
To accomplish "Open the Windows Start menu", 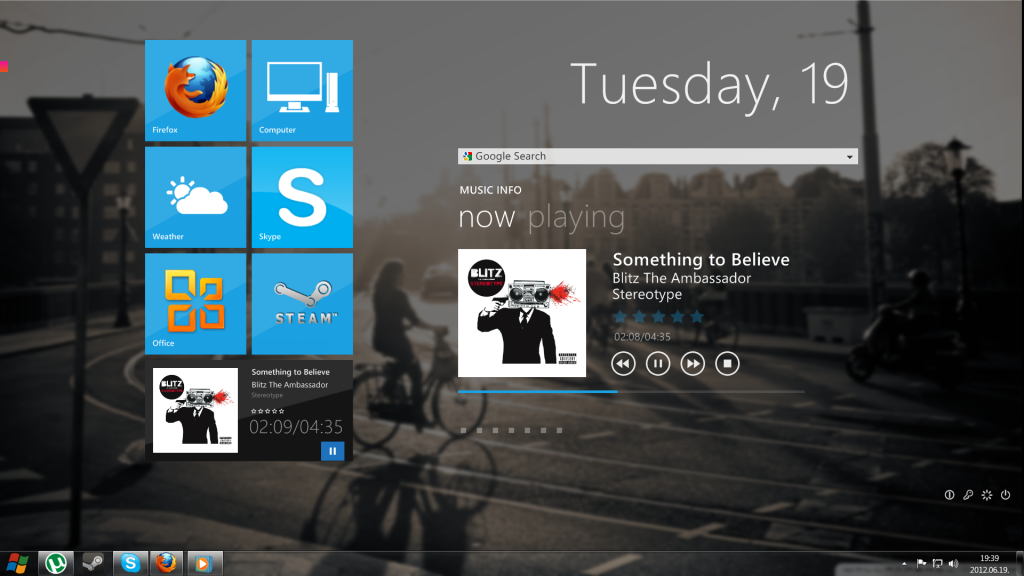I will 18,563.
